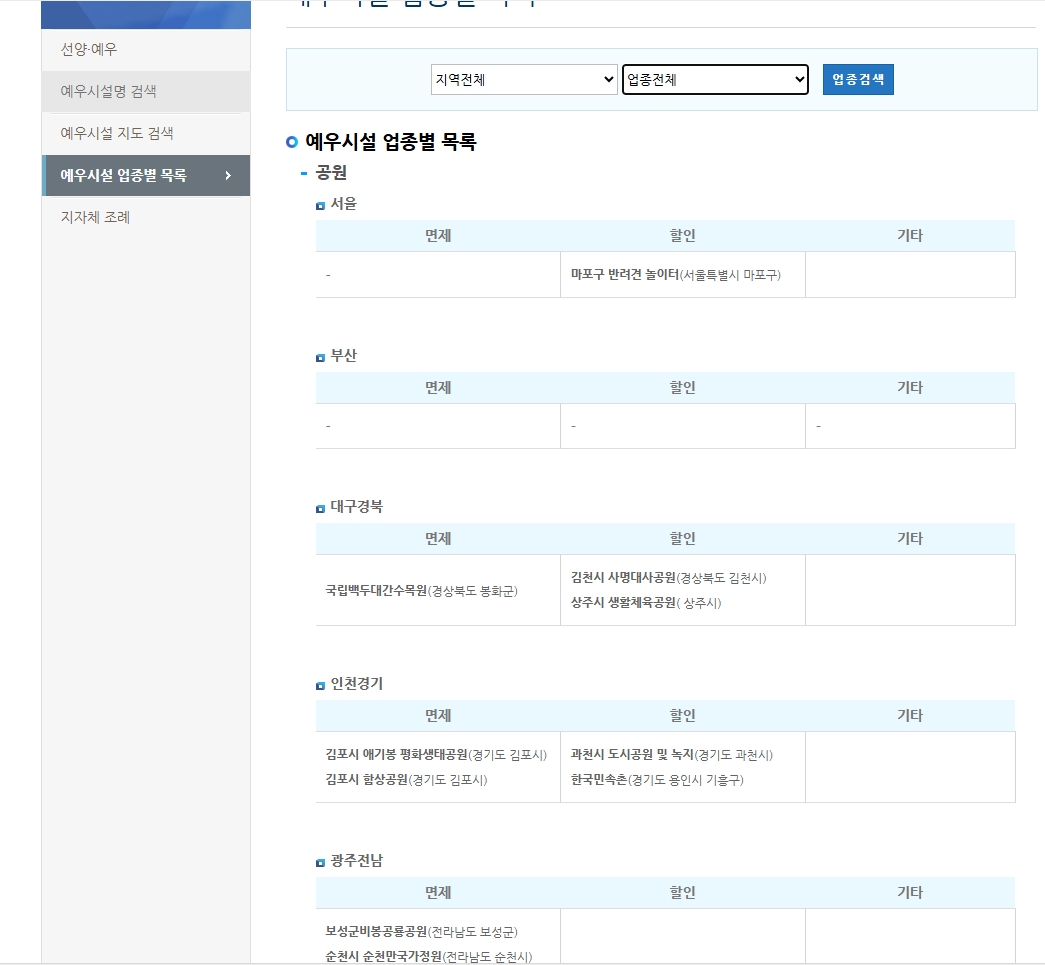The image size is (1045, 965).
Task: Click the square bullet icon next to 대구경북
Action: point(321,504)
